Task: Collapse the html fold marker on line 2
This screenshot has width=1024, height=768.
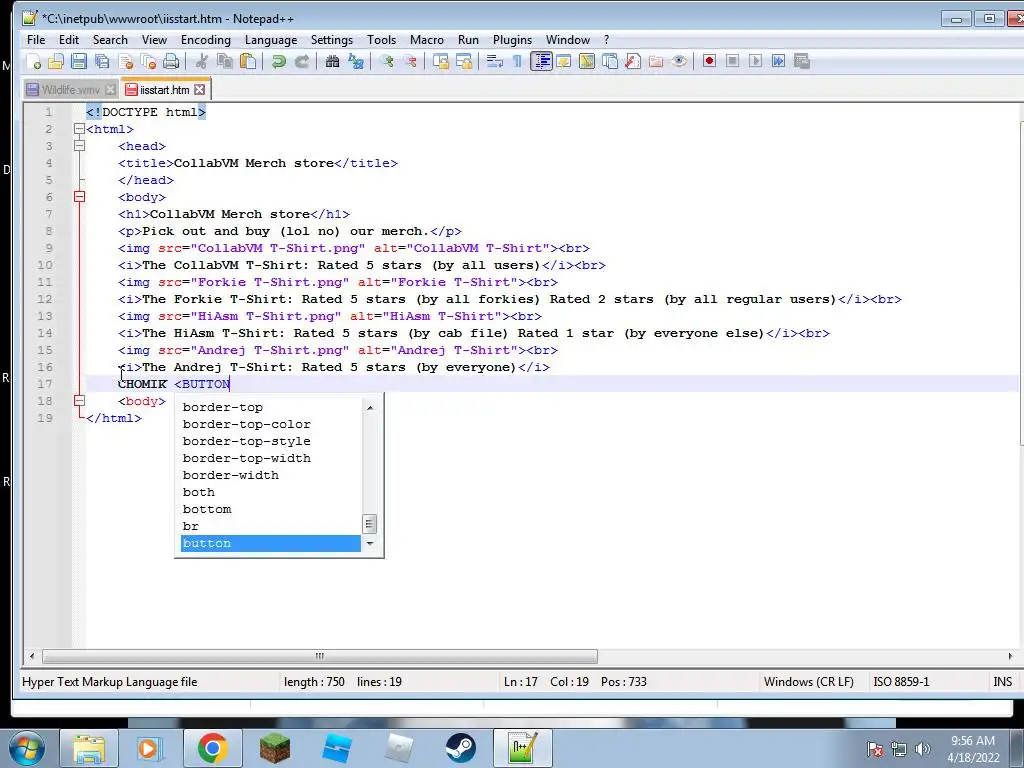Action: [x=80, y=129]
